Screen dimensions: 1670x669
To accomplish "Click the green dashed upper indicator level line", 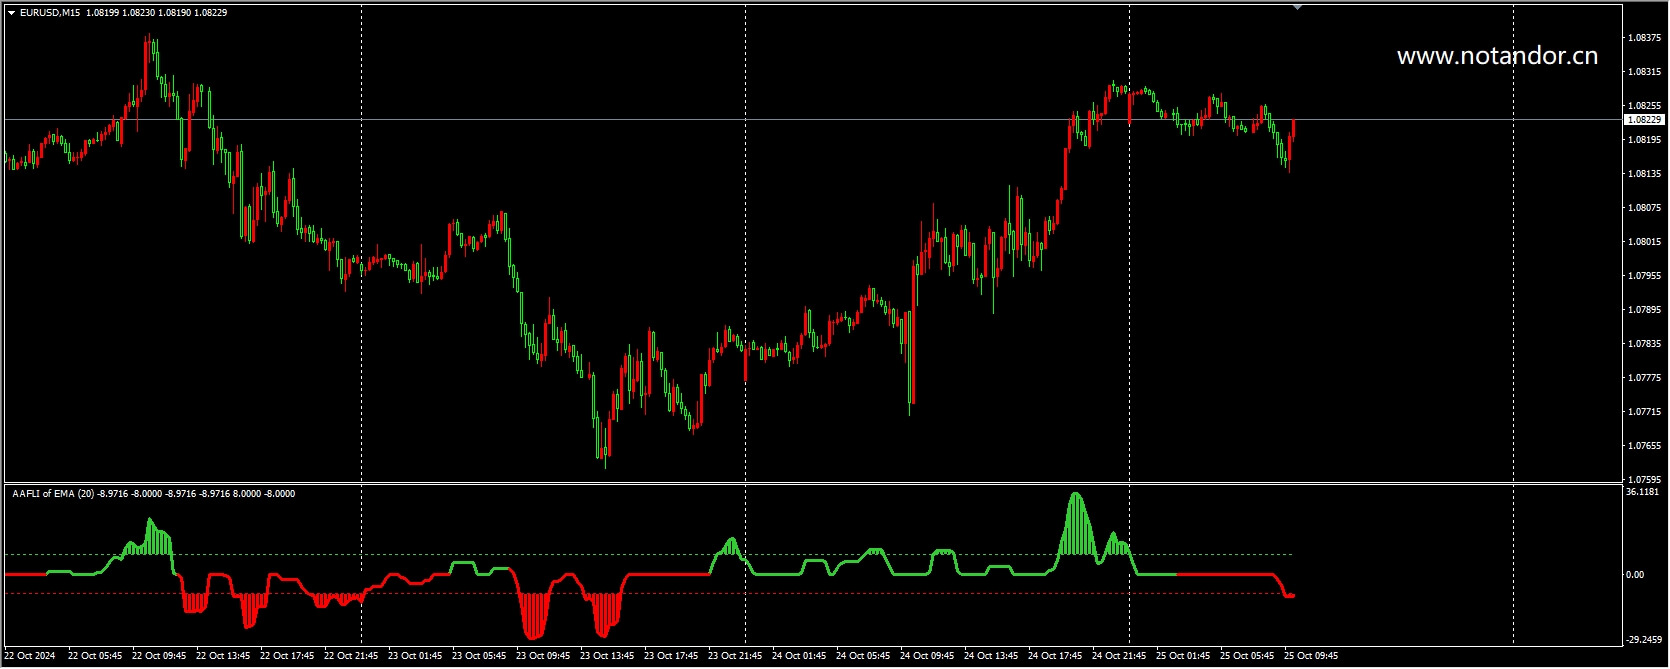I will 400,554.
